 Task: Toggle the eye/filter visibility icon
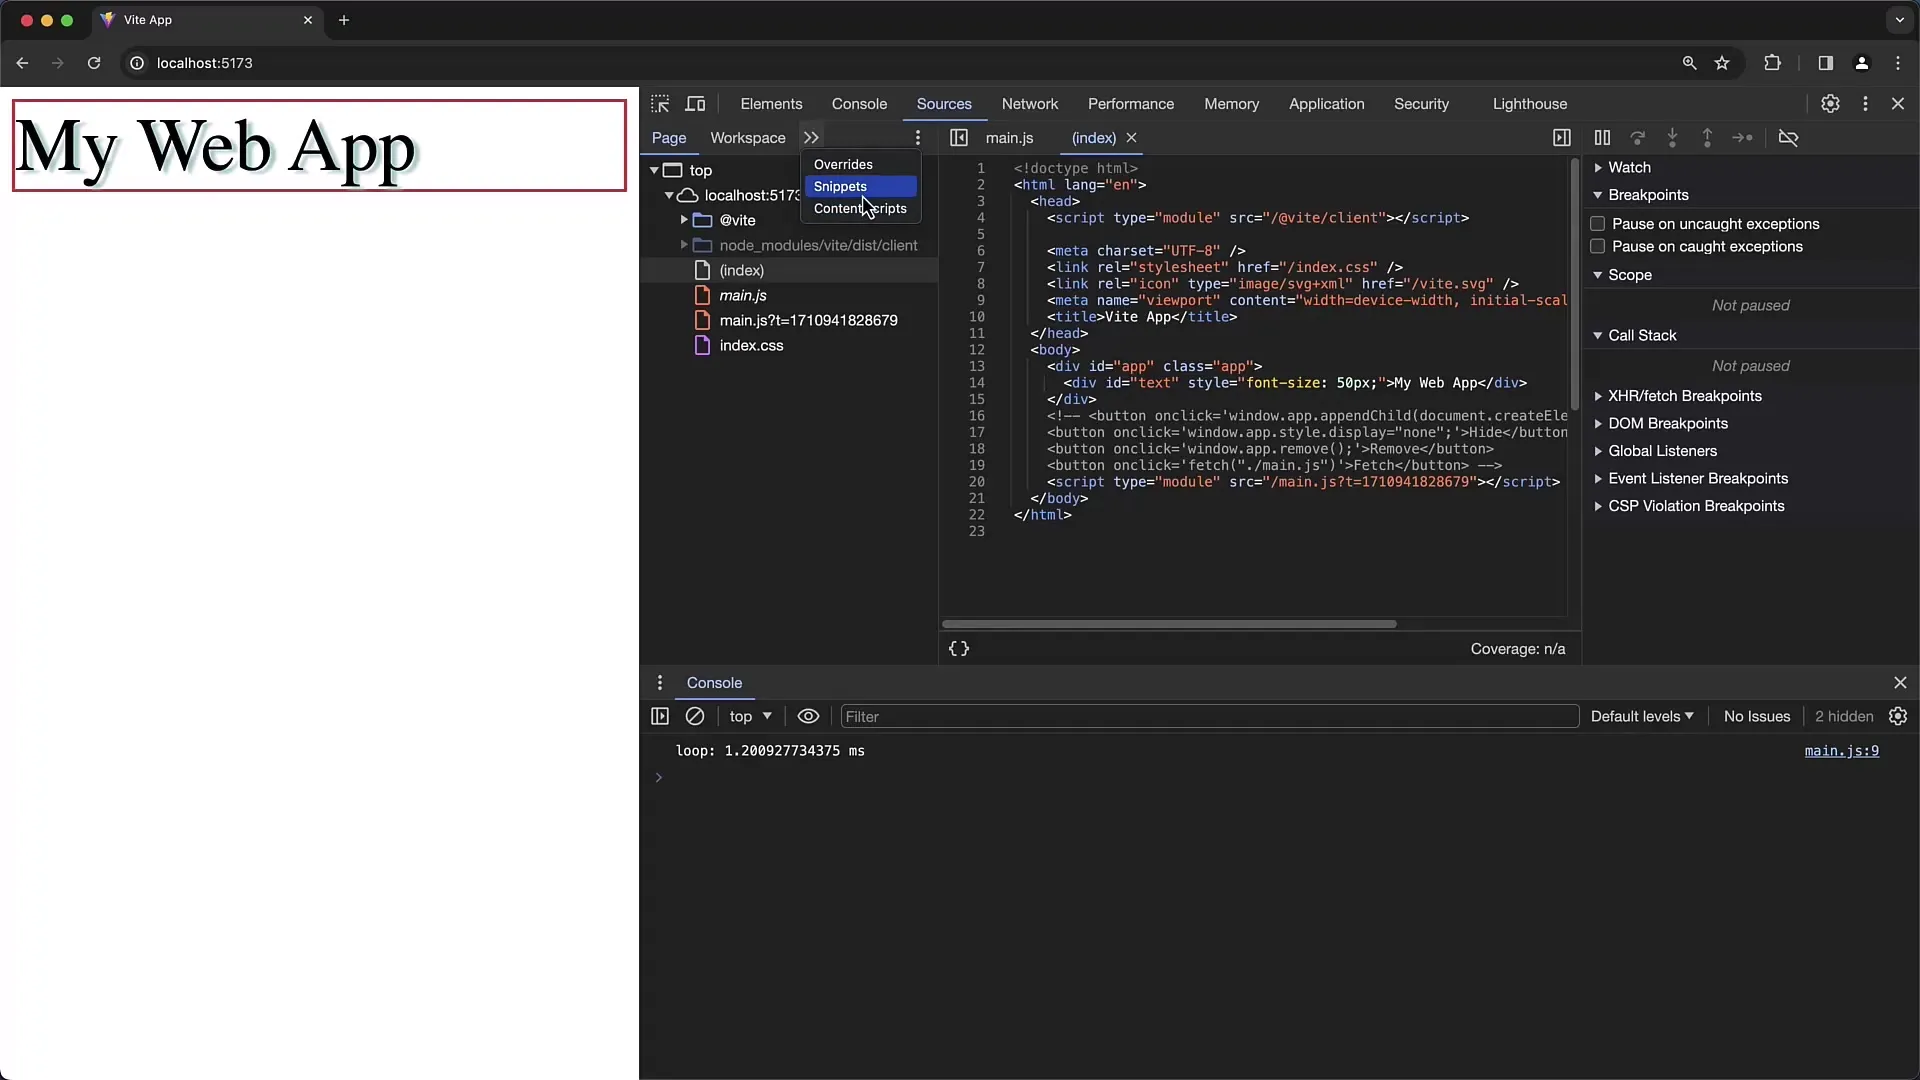click(808, 716)
